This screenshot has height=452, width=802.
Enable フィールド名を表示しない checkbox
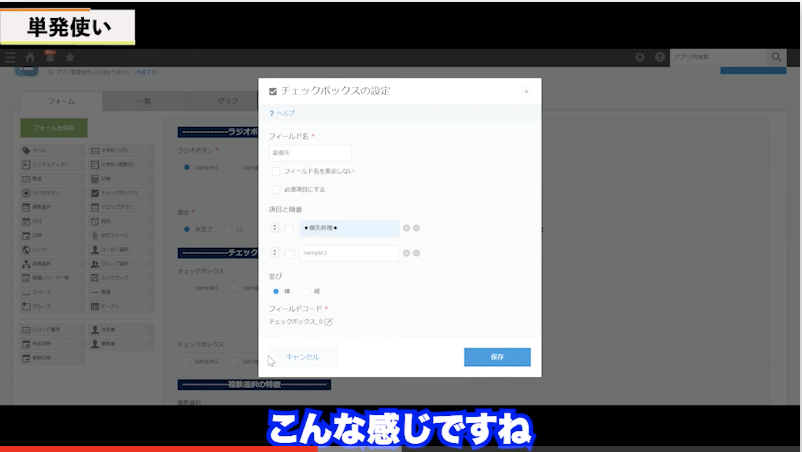coord(276,171)
